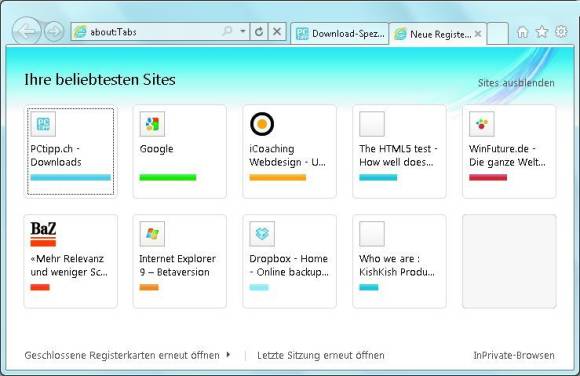Click the search magnifier in address bar

coord(228,31)
